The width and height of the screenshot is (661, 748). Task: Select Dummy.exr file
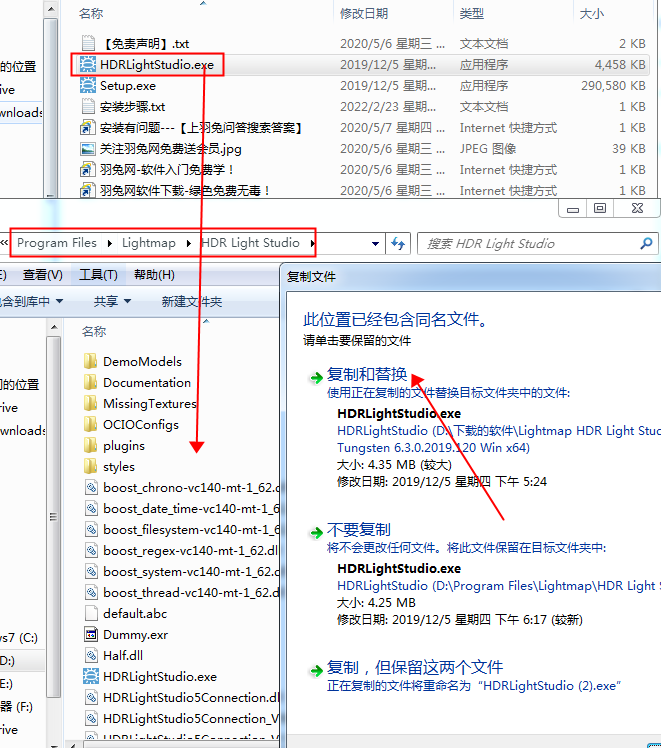click(x=135, y=634)
